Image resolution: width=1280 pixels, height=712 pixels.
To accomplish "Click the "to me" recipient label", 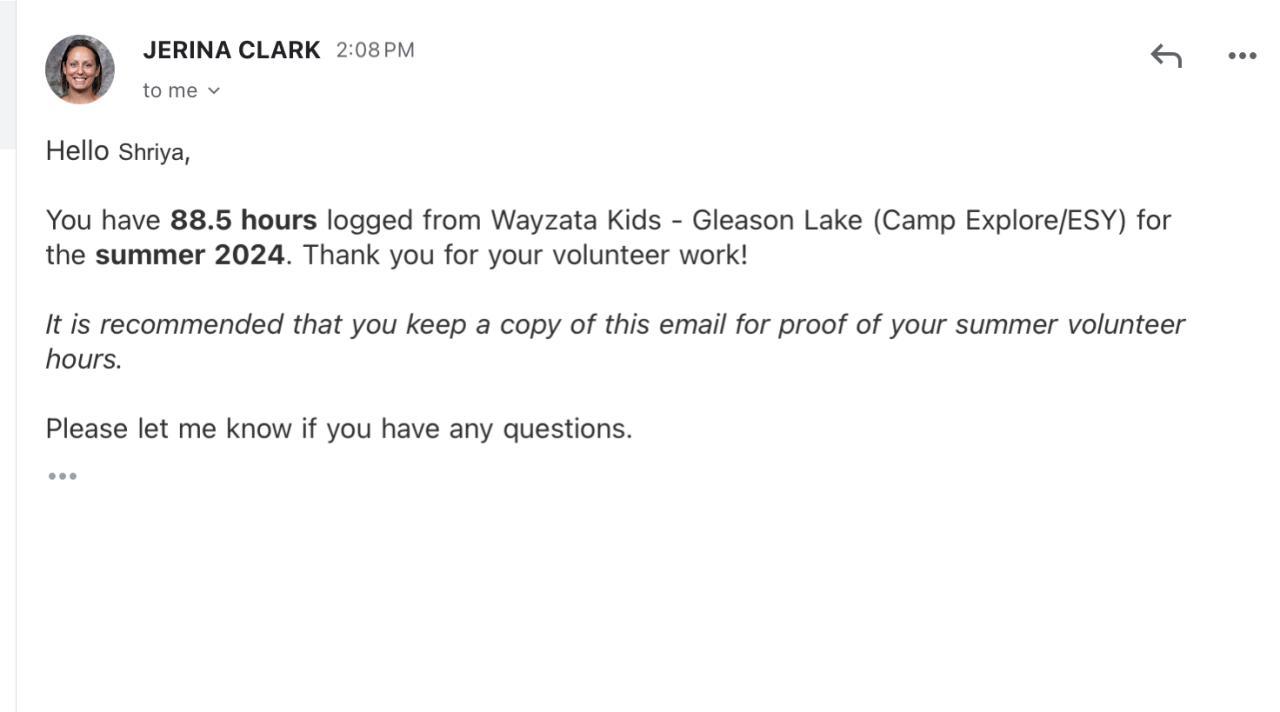I will pos(170,91).
